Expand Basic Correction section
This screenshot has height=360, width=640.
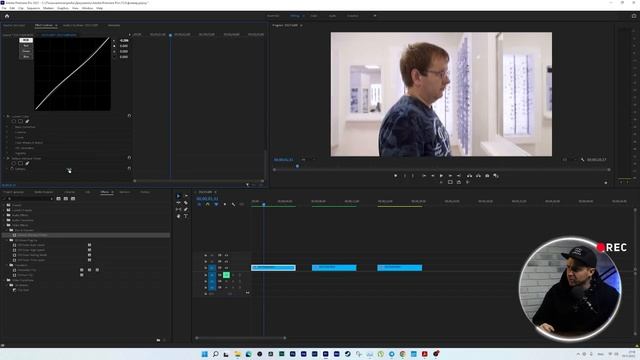pos(7,127)
